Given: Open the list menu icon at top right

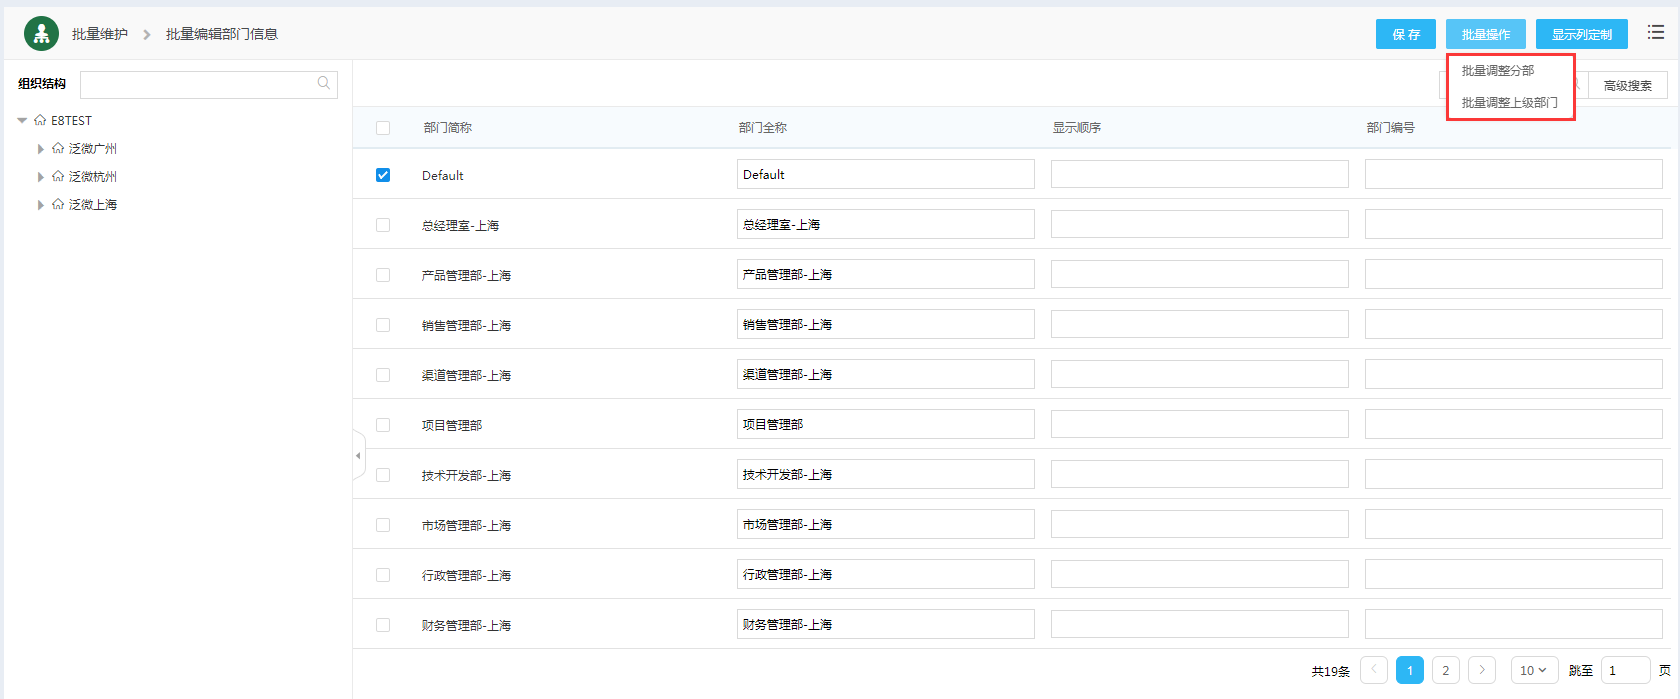Looking at the screenshot, I should tap(1656, 33).
